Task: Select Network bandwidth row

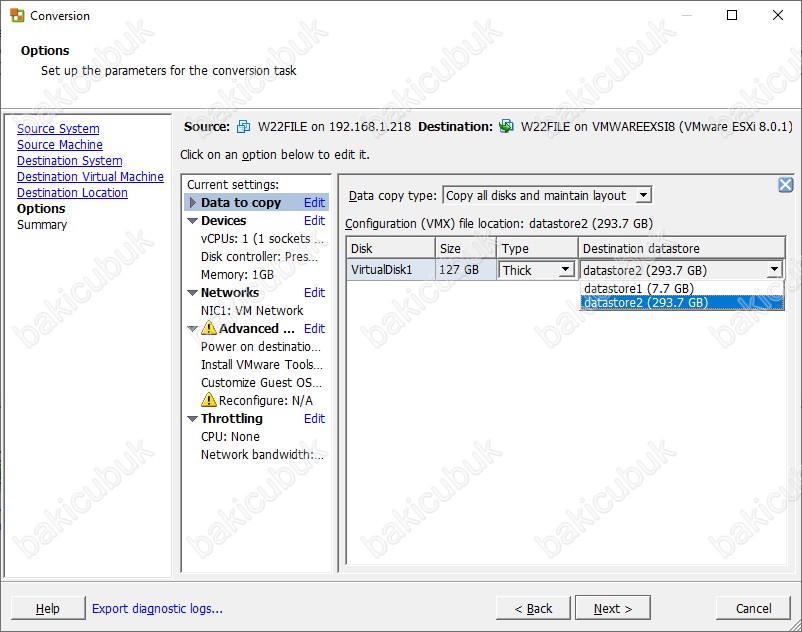Action: tap(262, 455)
